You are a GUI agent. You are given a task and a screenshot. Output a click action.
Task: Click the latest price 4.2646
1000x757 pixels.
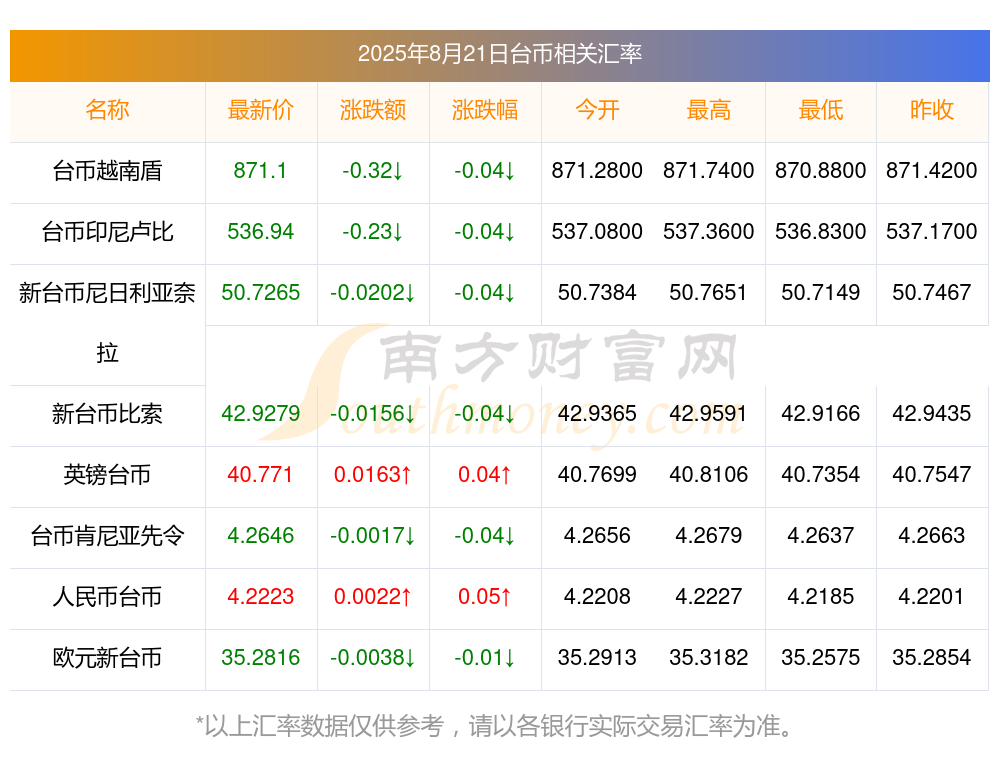coord(260,536)
